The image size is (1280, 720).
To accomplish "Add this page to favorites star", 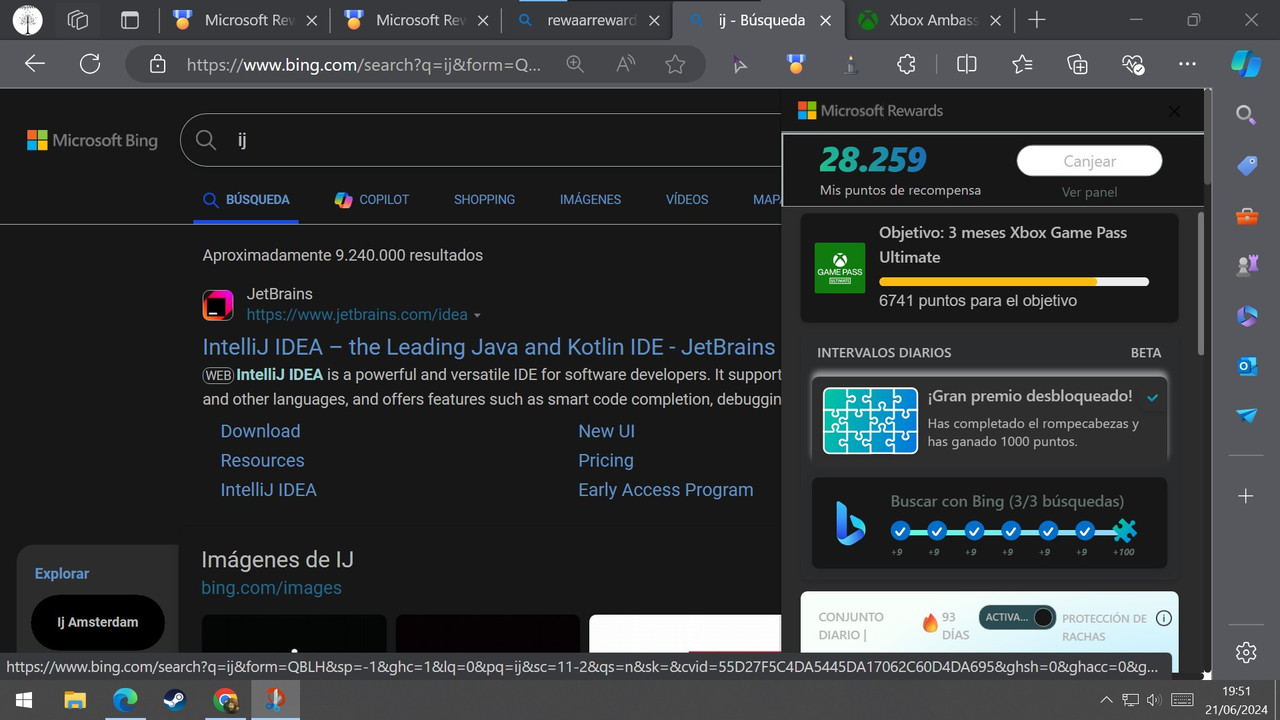I will click(x=675, y=64).
